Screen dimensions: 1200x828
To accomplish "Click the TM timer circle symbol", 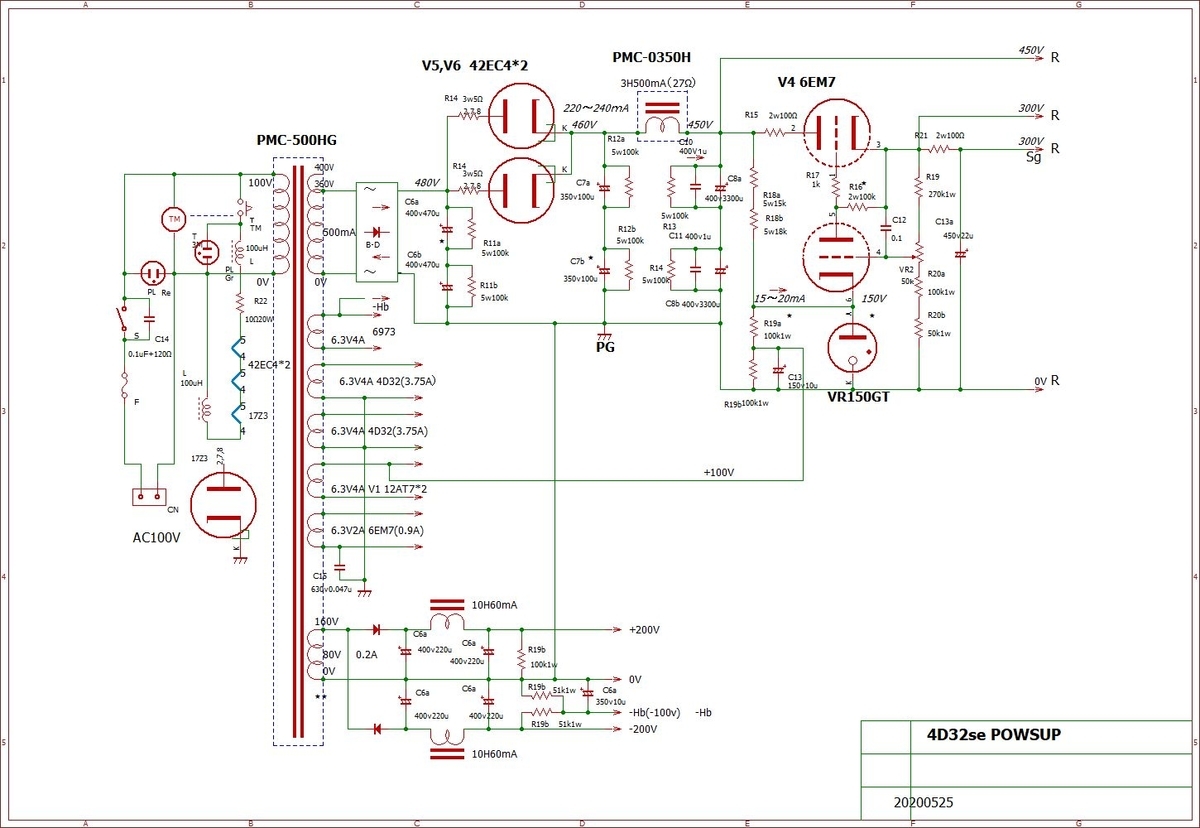I will point(174,218).
